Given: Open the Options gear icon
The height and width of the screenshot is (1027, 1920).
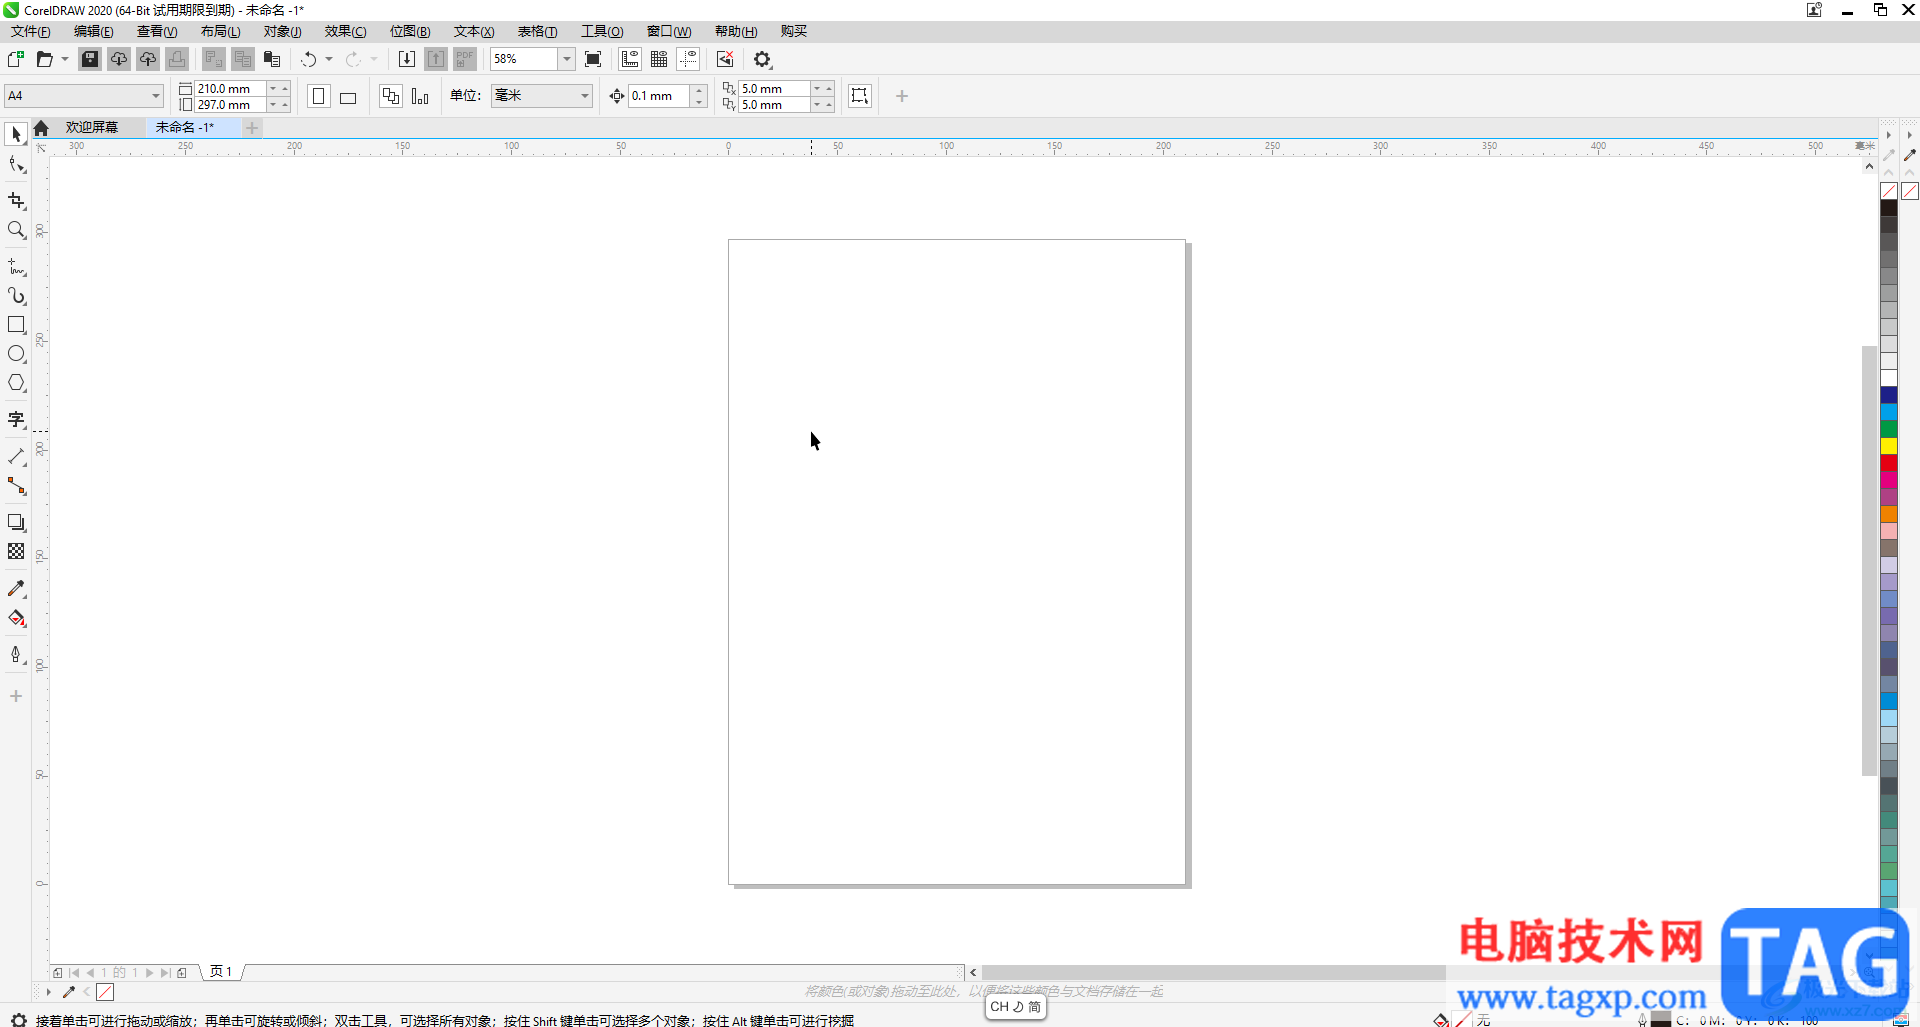Looking at the screenshot, I should pos(763,59).
